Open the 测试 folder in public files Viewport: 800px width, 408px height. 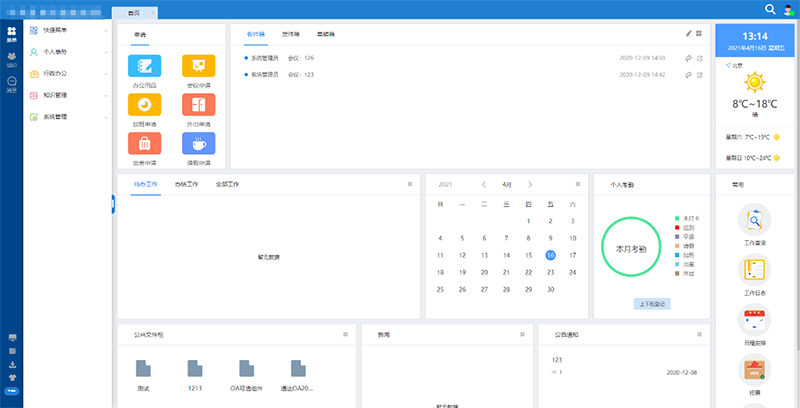pos(143,369)
